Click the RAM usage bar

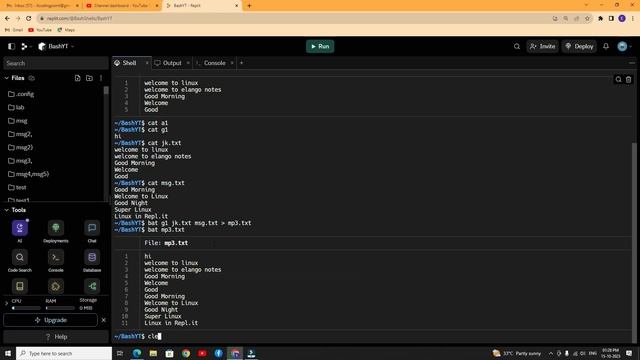click(60, 308)
